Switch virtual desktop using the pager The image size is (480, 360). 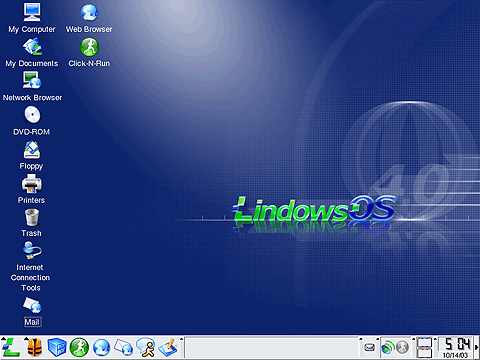pyautogui.click(x=425, y=348)
